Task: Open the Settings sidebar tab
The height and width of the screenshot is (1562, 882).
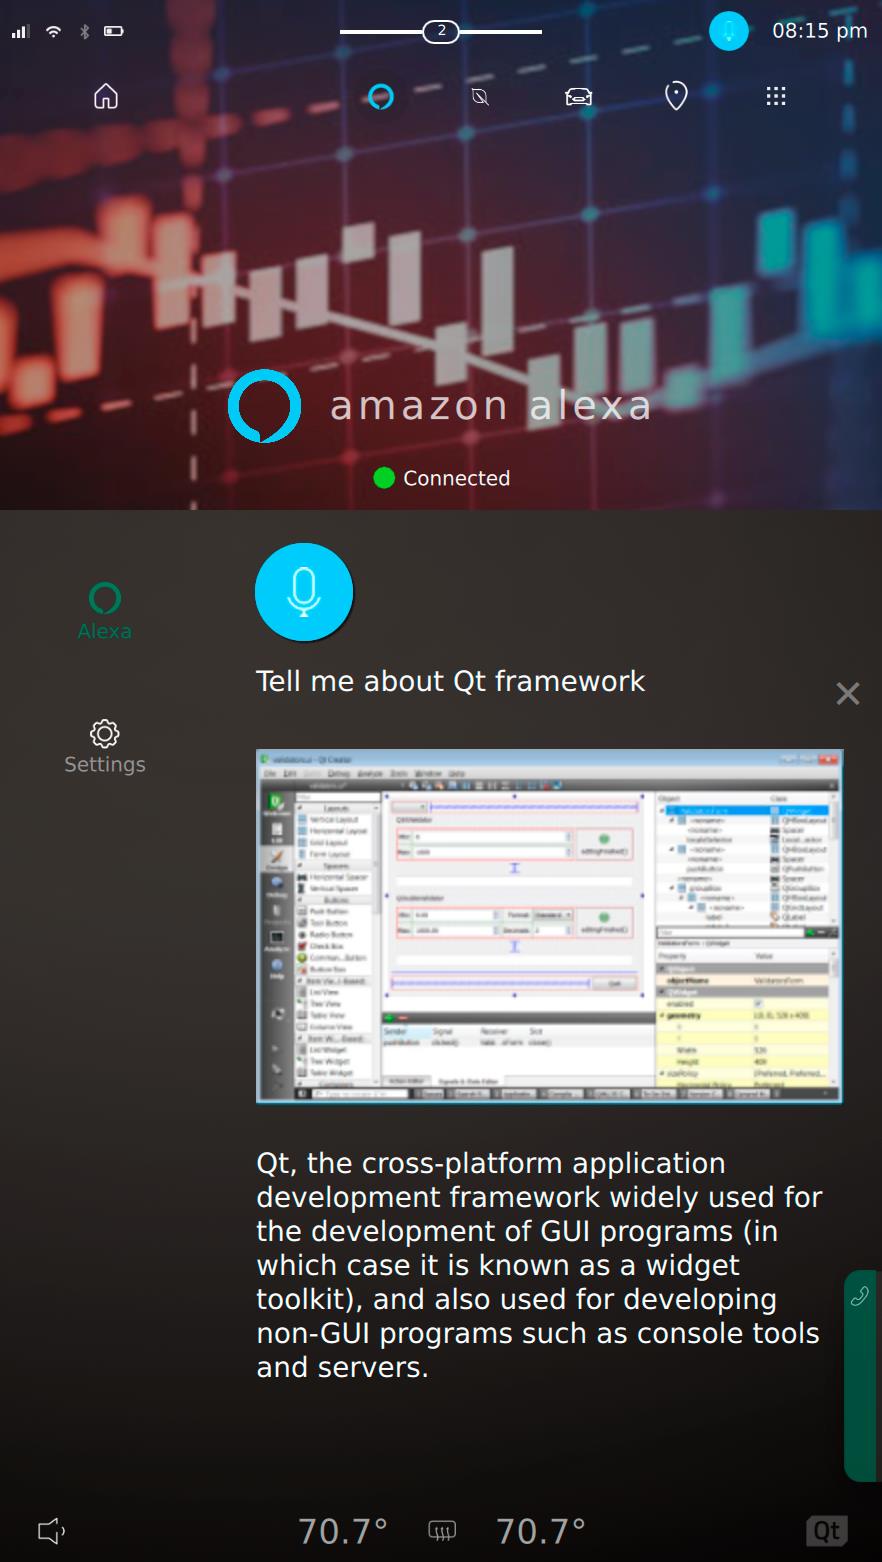Action: pos(105,746)
